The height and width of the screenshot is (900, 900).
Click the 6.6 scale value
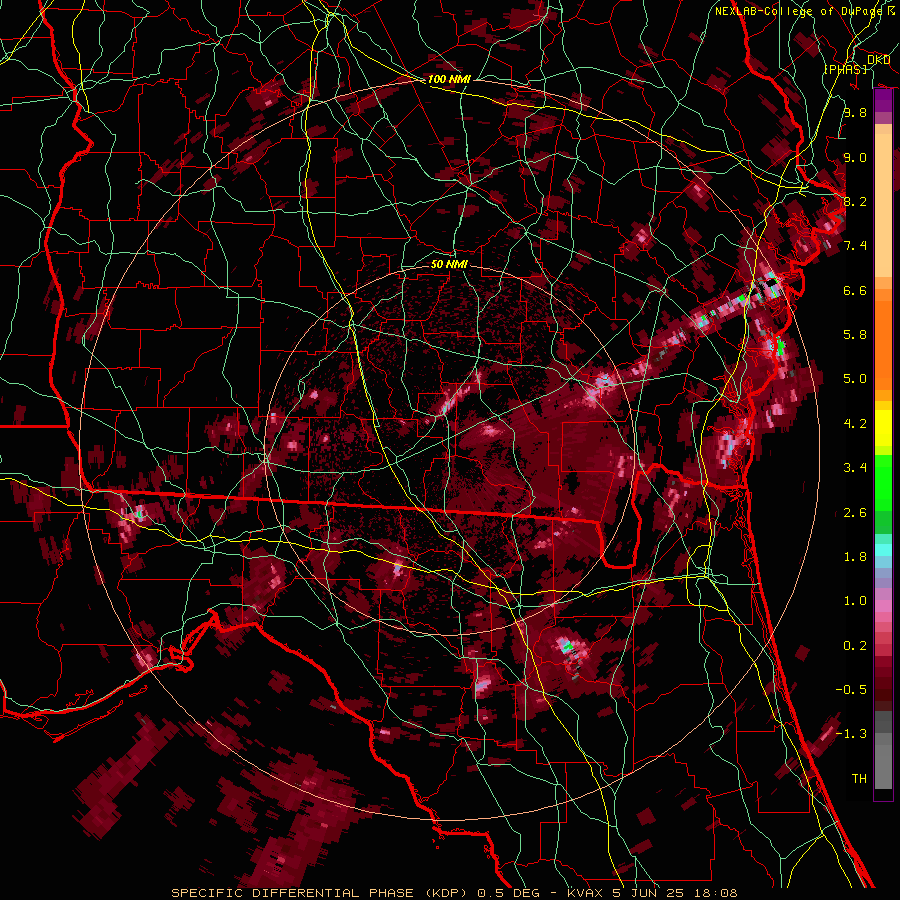click(855, 290)
